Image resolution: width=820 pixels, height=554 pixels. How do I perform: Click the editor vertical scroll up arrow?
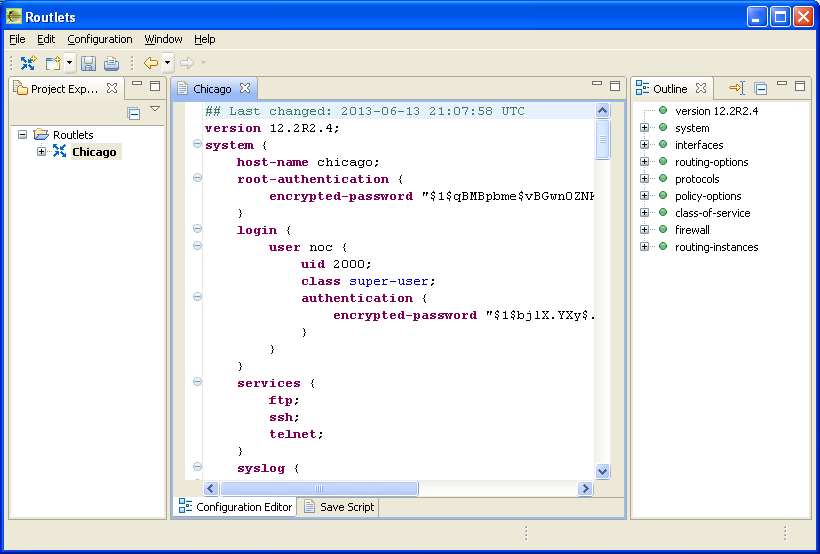click(x=602, y=110)
